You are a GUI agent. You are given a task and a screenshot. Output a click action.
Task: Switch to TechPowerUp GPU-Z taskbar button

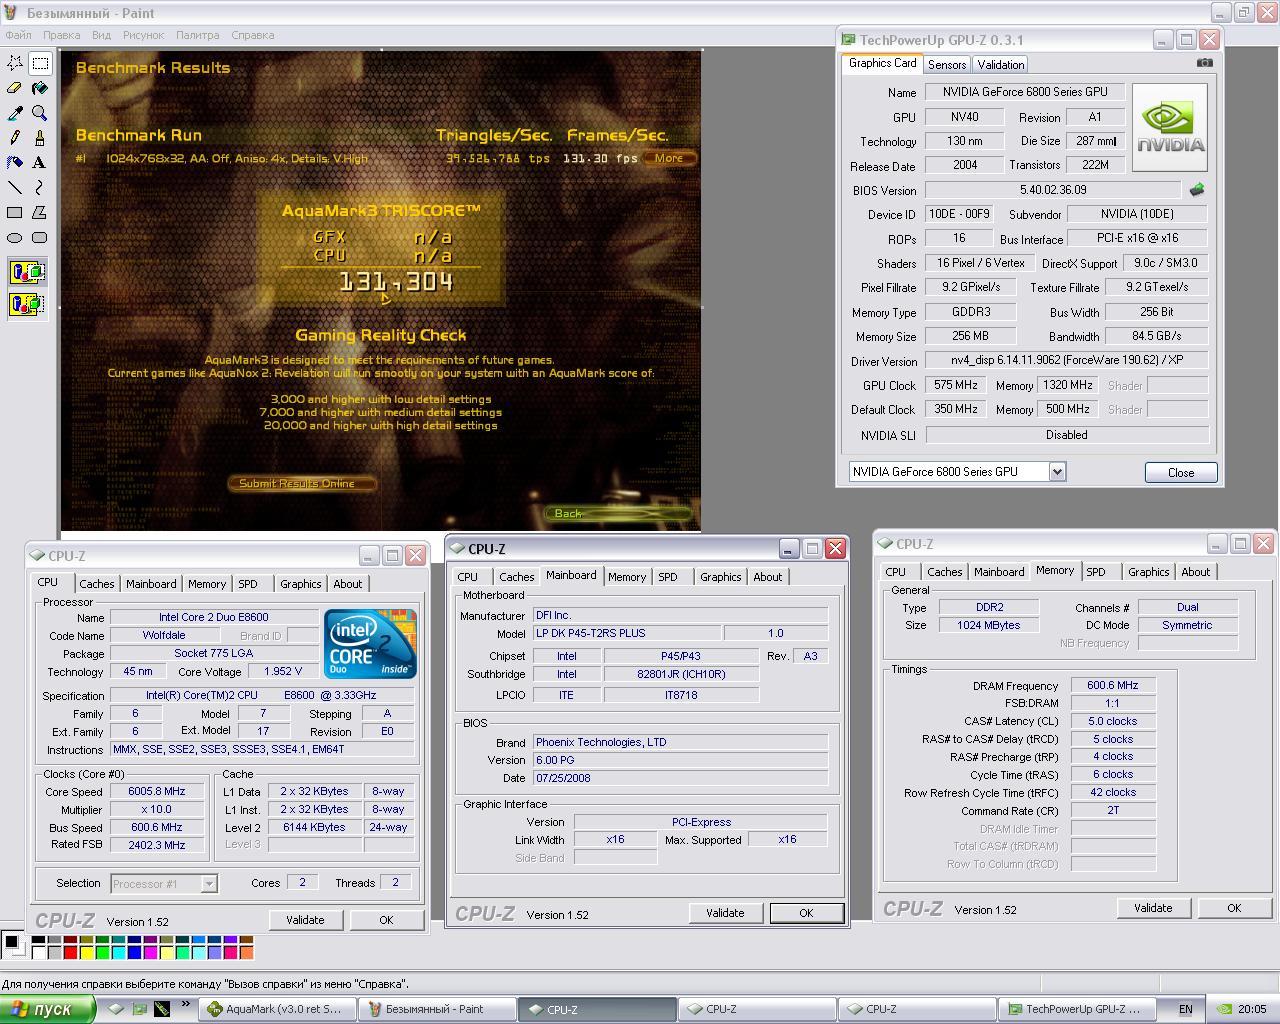1077,1009
